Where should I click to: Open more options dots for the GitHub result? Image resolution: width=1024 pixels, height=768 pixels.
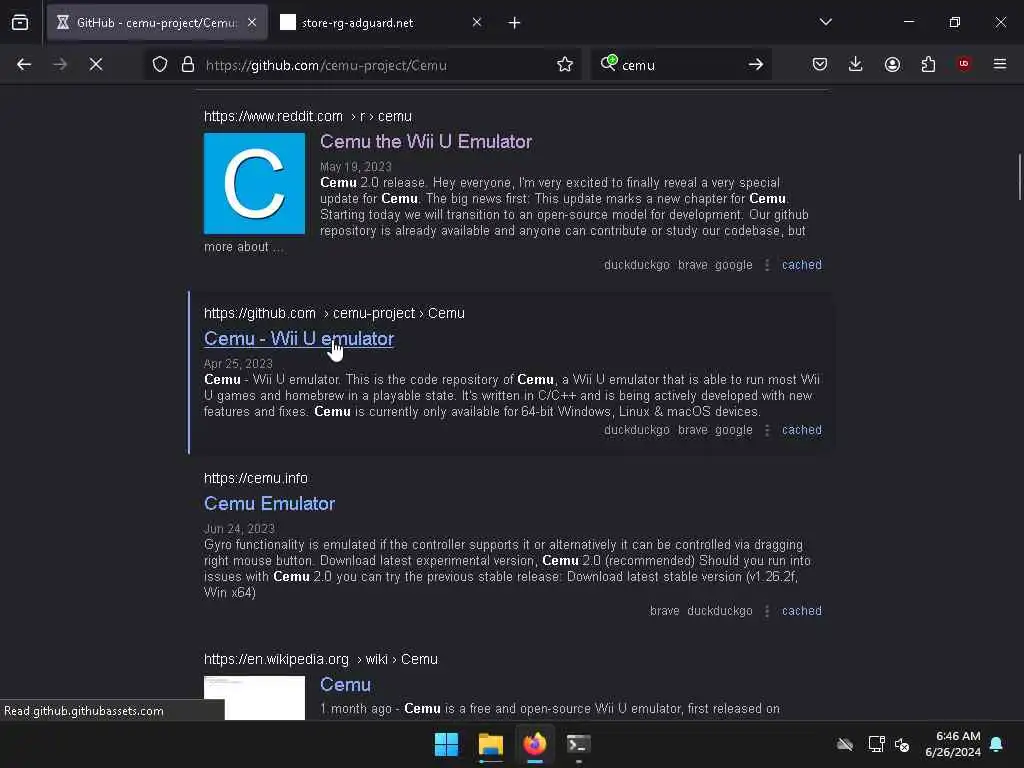click(767, 430)
